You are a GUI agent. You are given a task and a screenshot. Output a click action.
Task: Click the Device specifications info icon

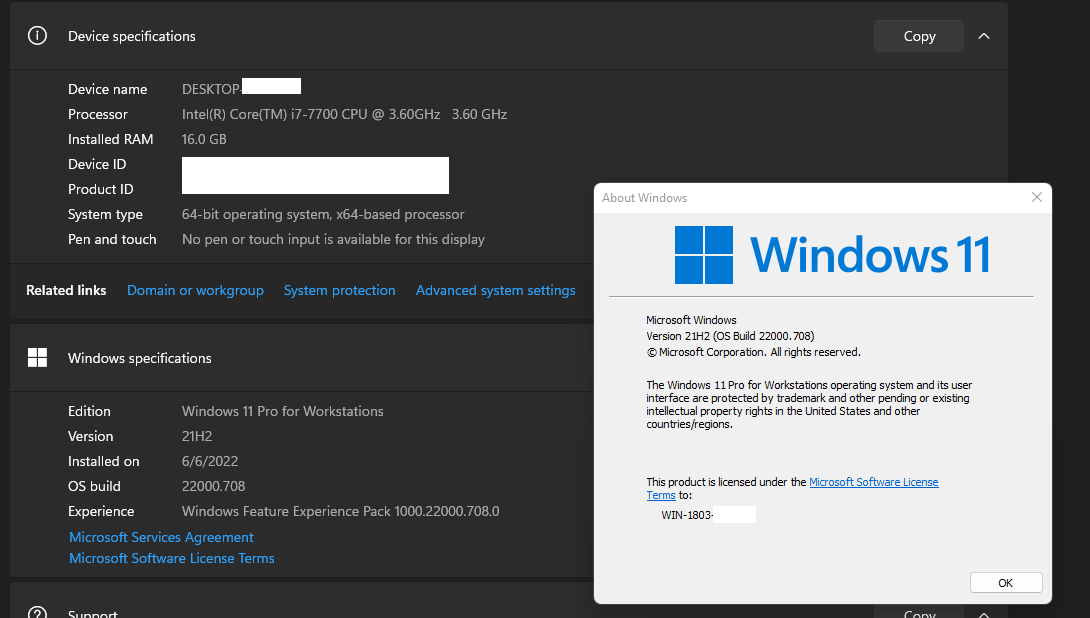click(37, 35)
